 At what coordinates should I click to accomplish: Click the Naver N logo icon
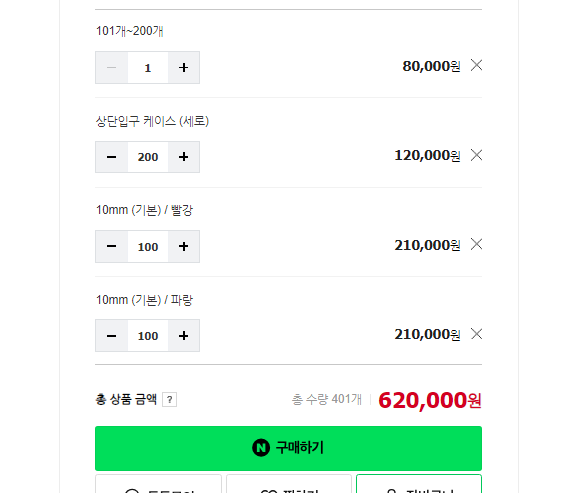coord(261,448)
